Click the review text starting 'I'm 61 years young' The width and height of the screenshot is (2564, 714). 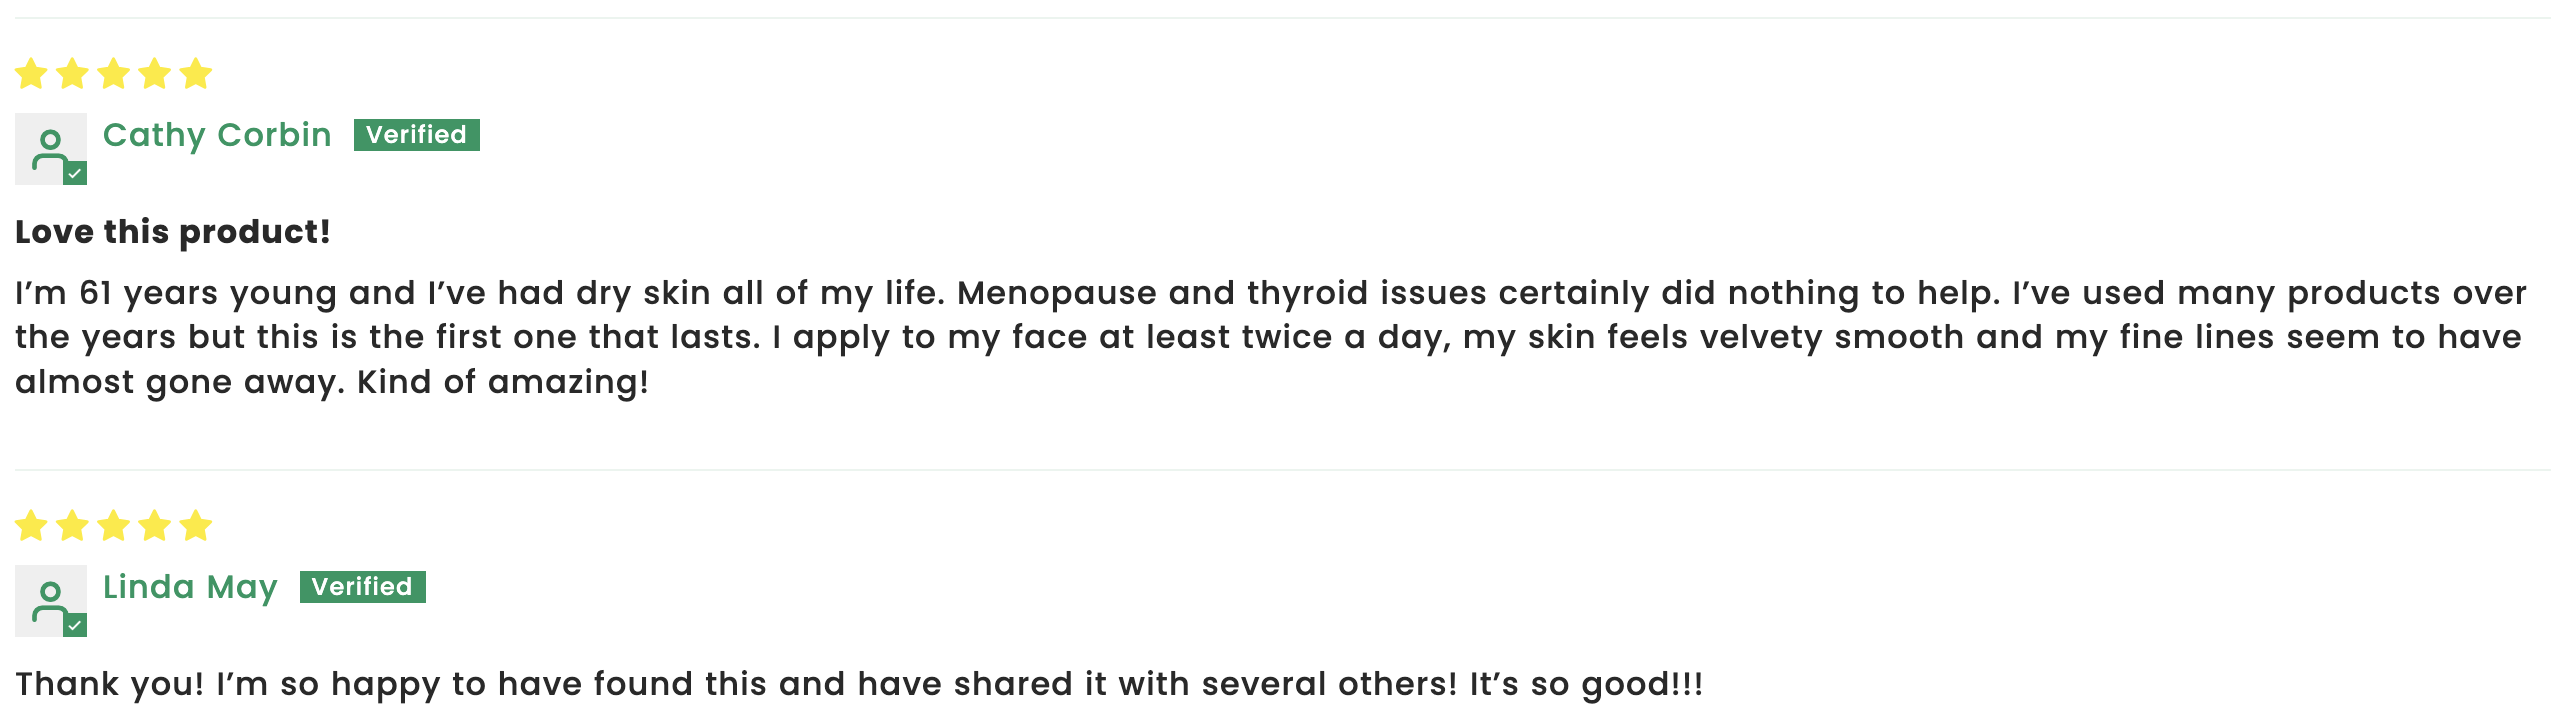[1271, 338]
